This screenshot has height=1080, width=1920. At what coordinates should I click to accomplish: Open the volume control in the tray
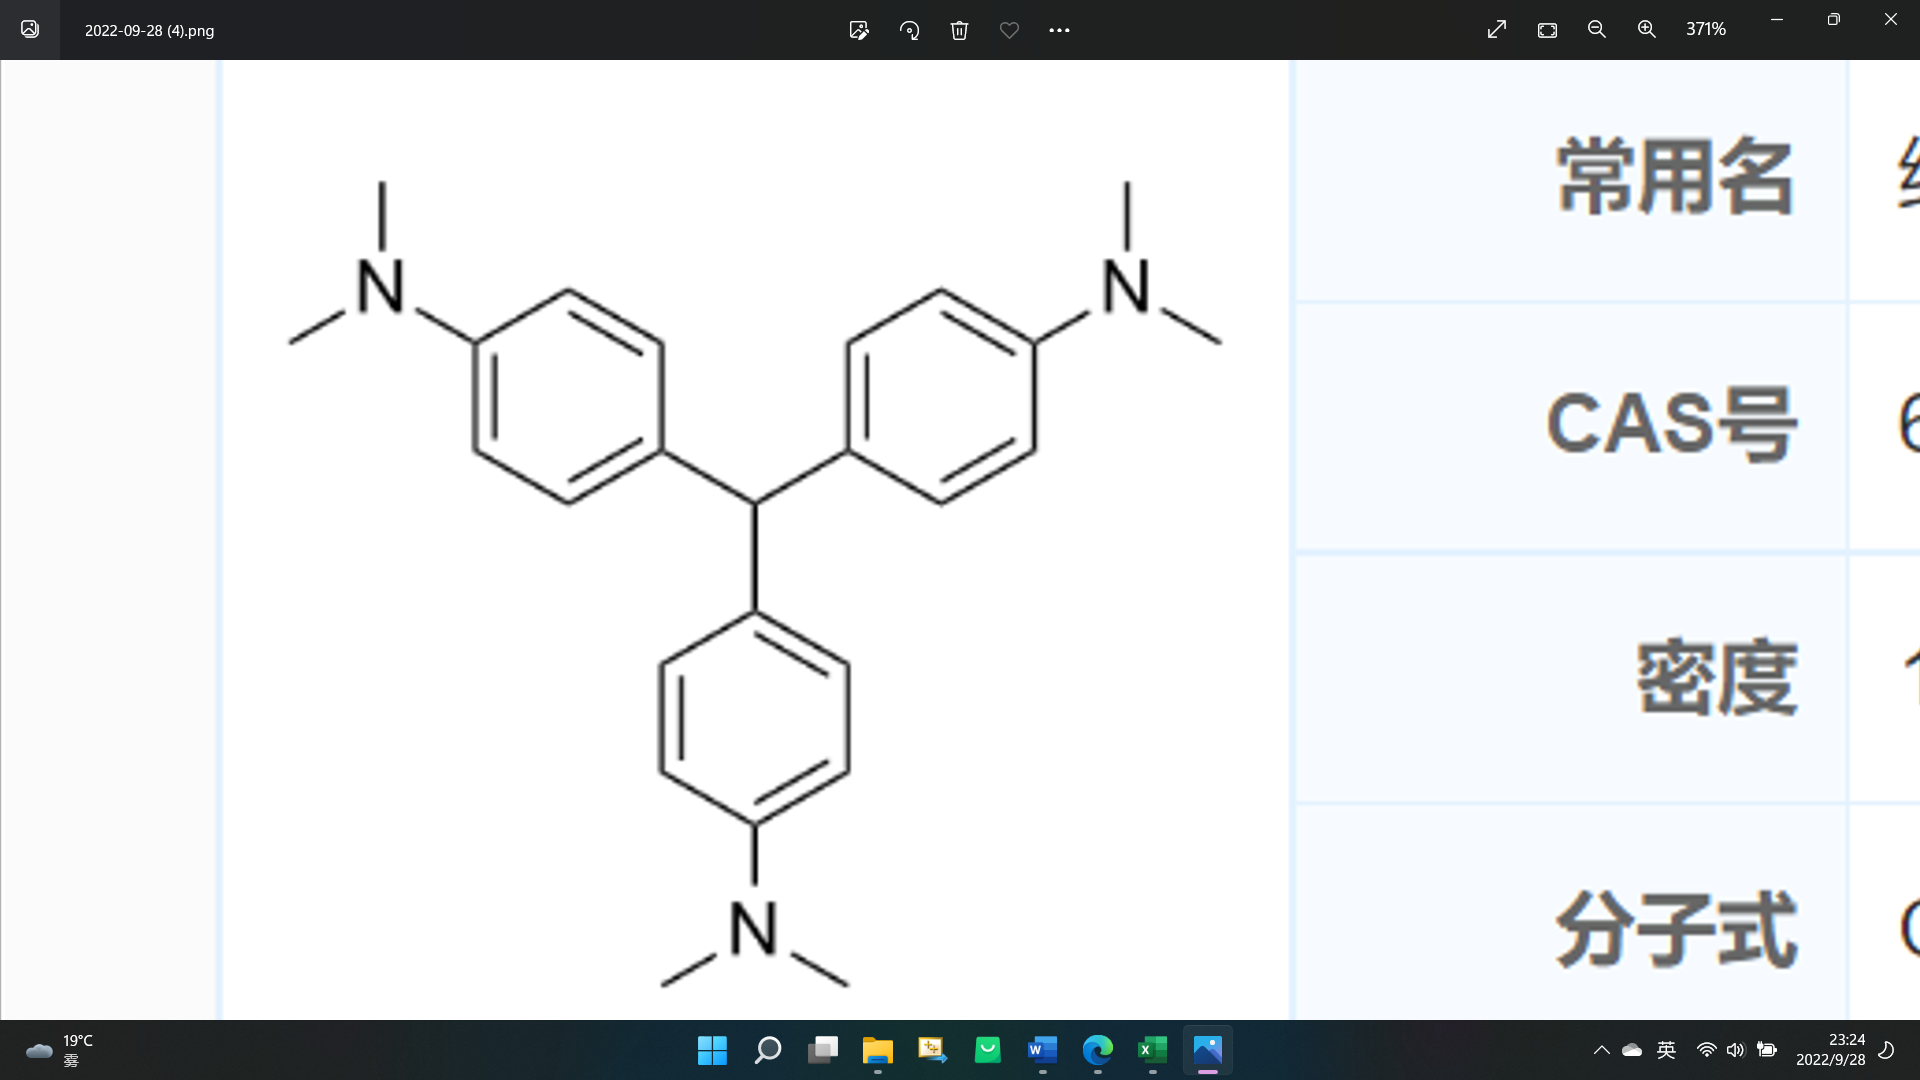click(1735, 1050)
